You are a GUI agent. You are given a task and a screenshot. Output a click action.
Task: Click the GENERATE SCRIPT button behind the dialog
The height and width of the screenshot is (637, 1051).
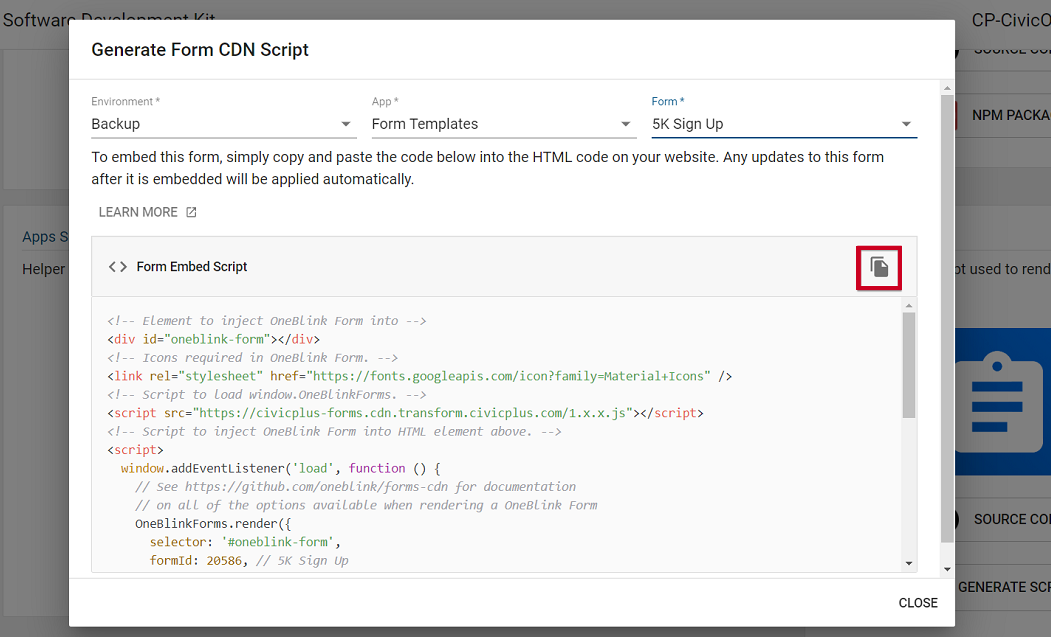point(1003,587)
